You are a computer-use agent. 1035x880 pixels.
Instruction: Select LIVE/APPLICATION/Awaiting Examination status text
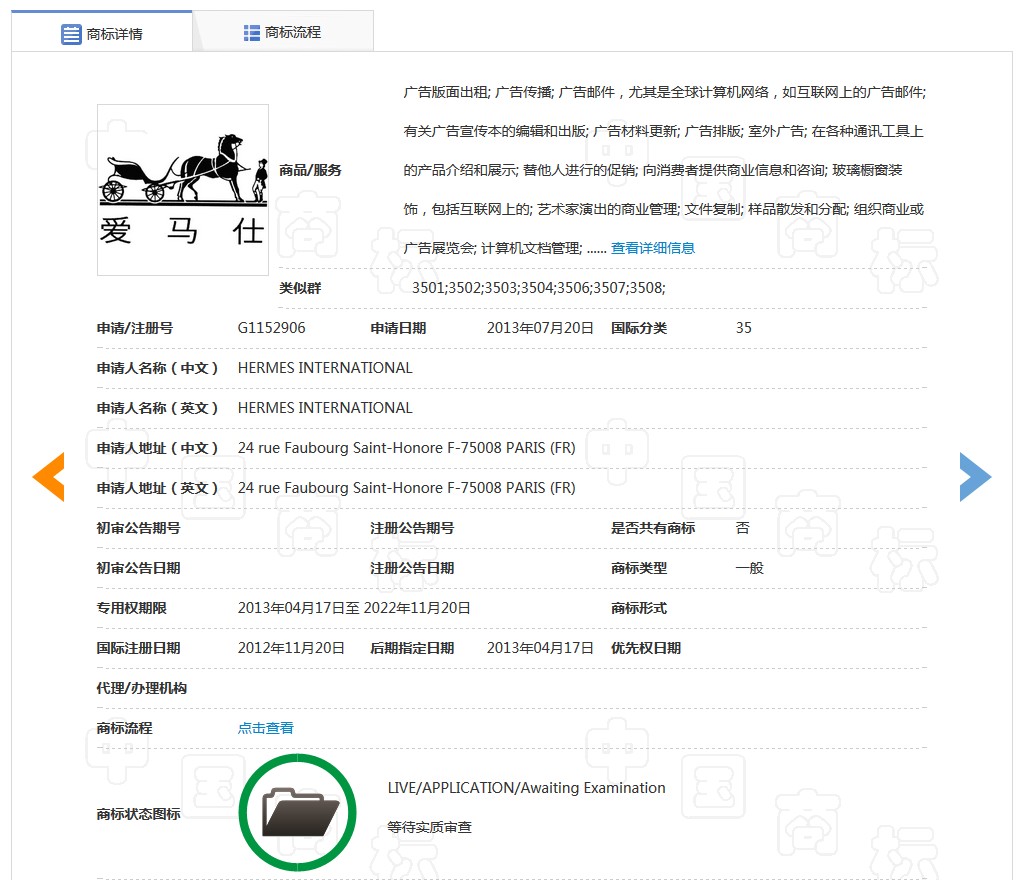pyautogui.click(x=526, y=788)
